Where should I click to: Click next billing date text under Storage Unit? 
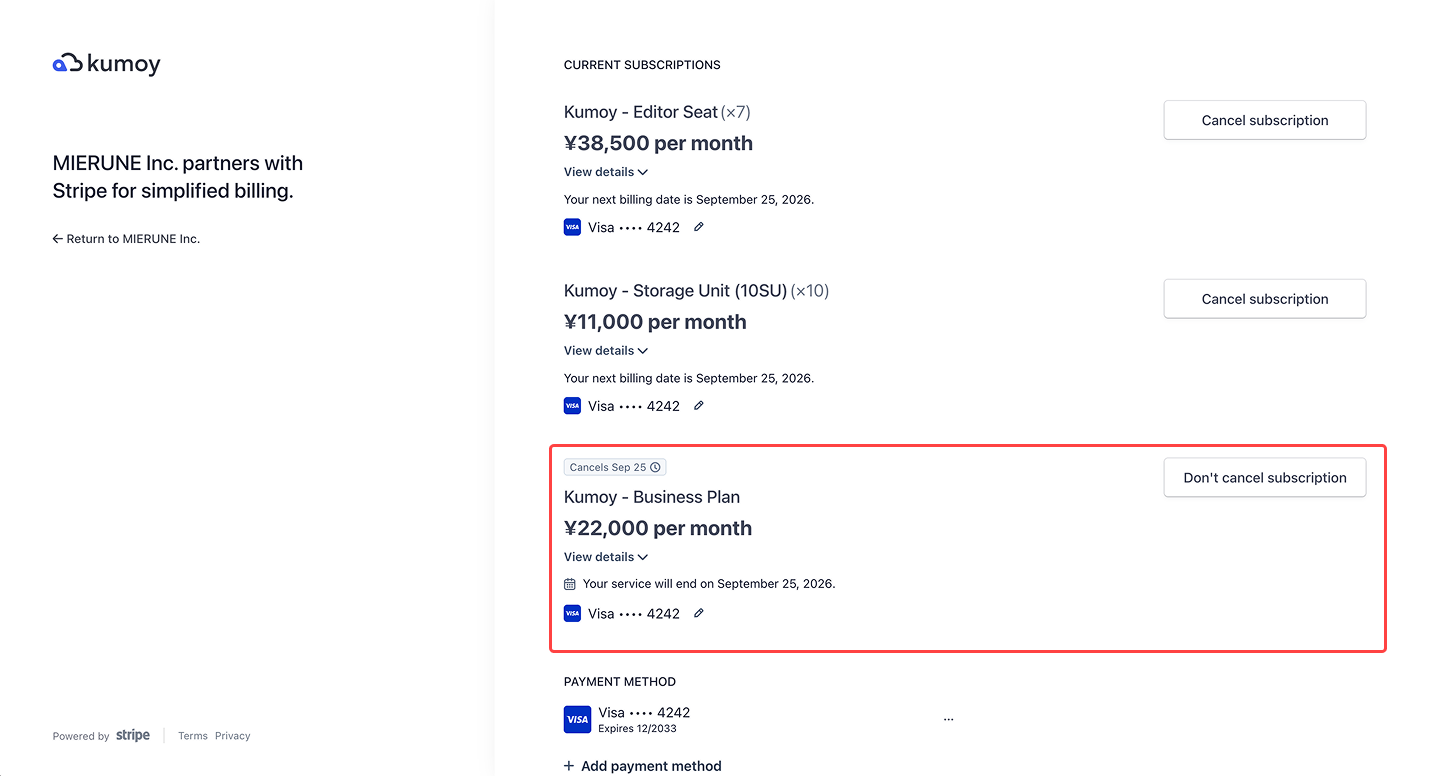(x=689, y=379)
